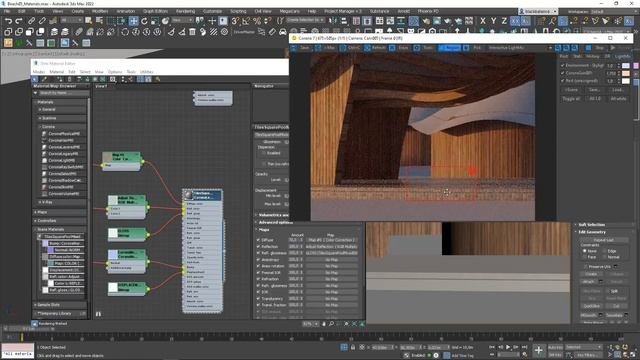This screenshot has width=640, height=360.
Task: Click the Diffuse map Color Correction slot button
Action: tap(331, 240)
